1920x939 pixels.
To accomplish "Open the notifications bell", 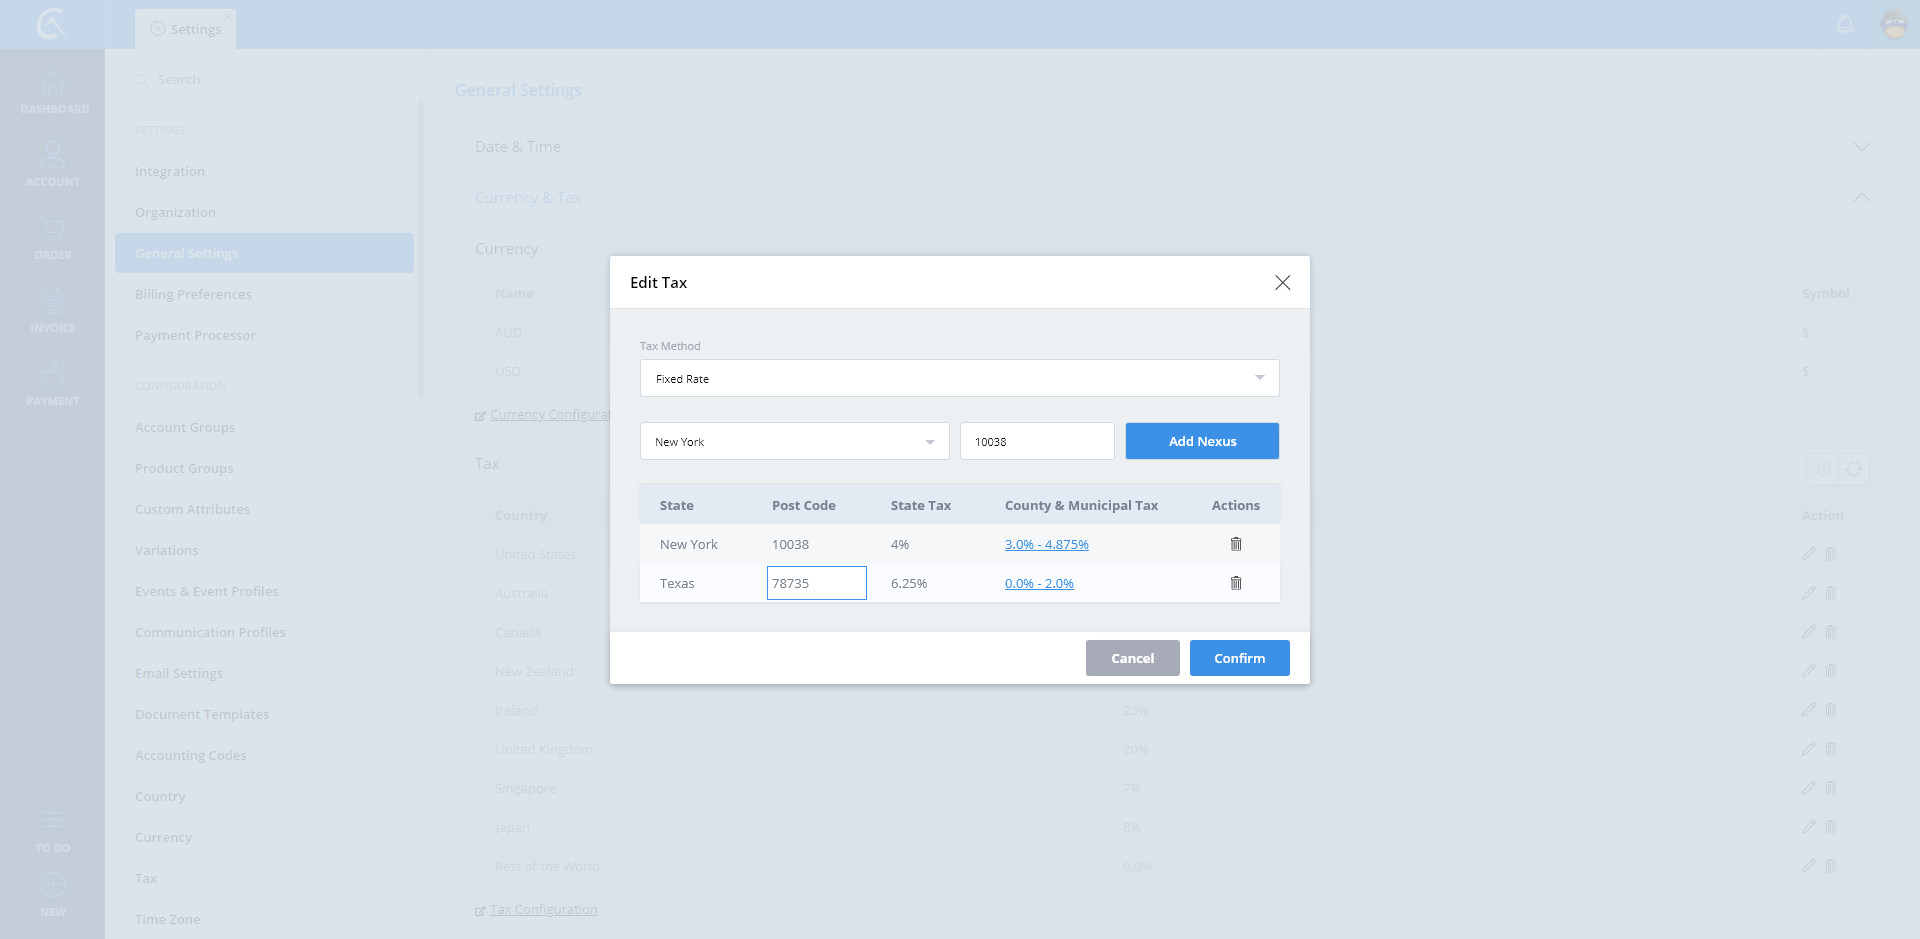I will click(1845, 24).
